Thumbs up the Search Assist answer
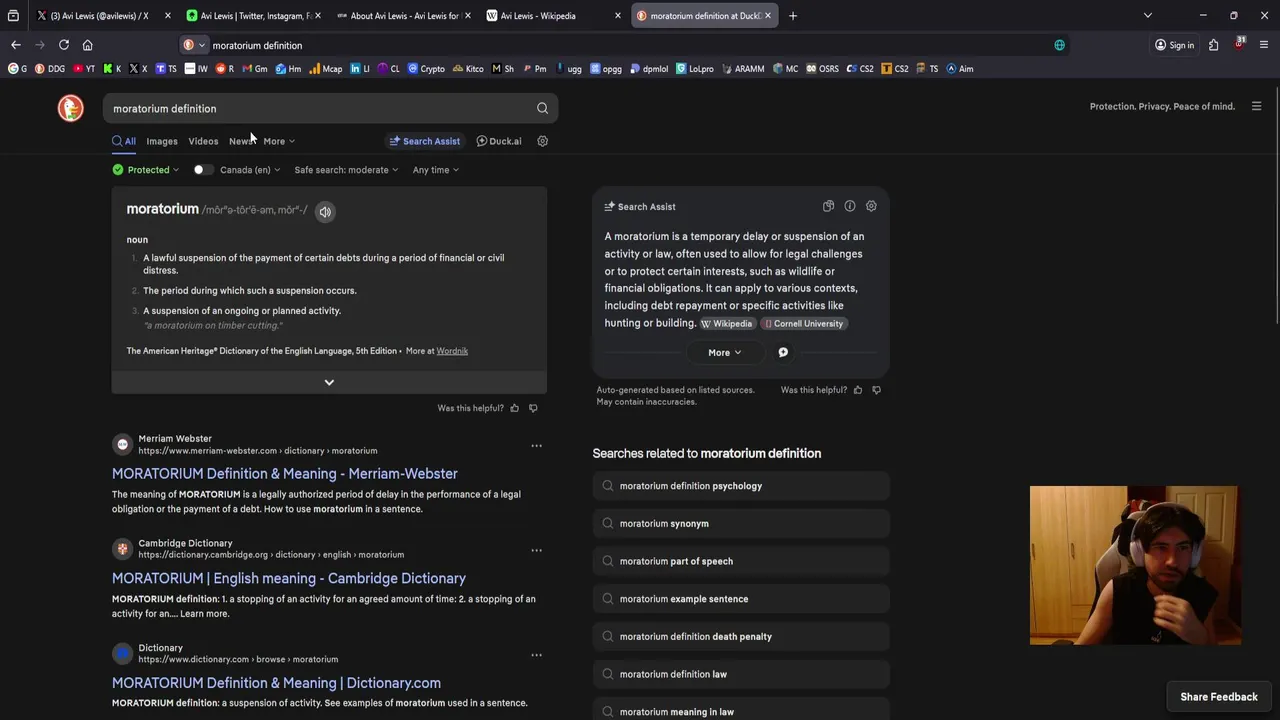1280x720 pixels. click(858, 390)
